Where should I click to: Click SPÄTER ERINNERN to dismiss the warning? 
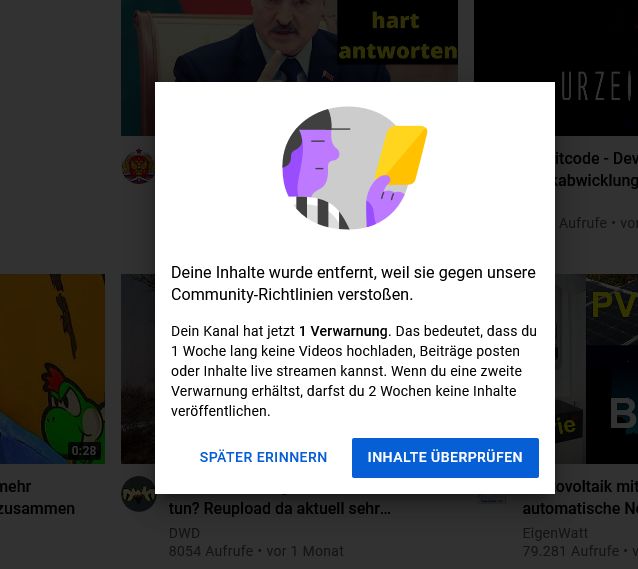[x=263, y=457]
